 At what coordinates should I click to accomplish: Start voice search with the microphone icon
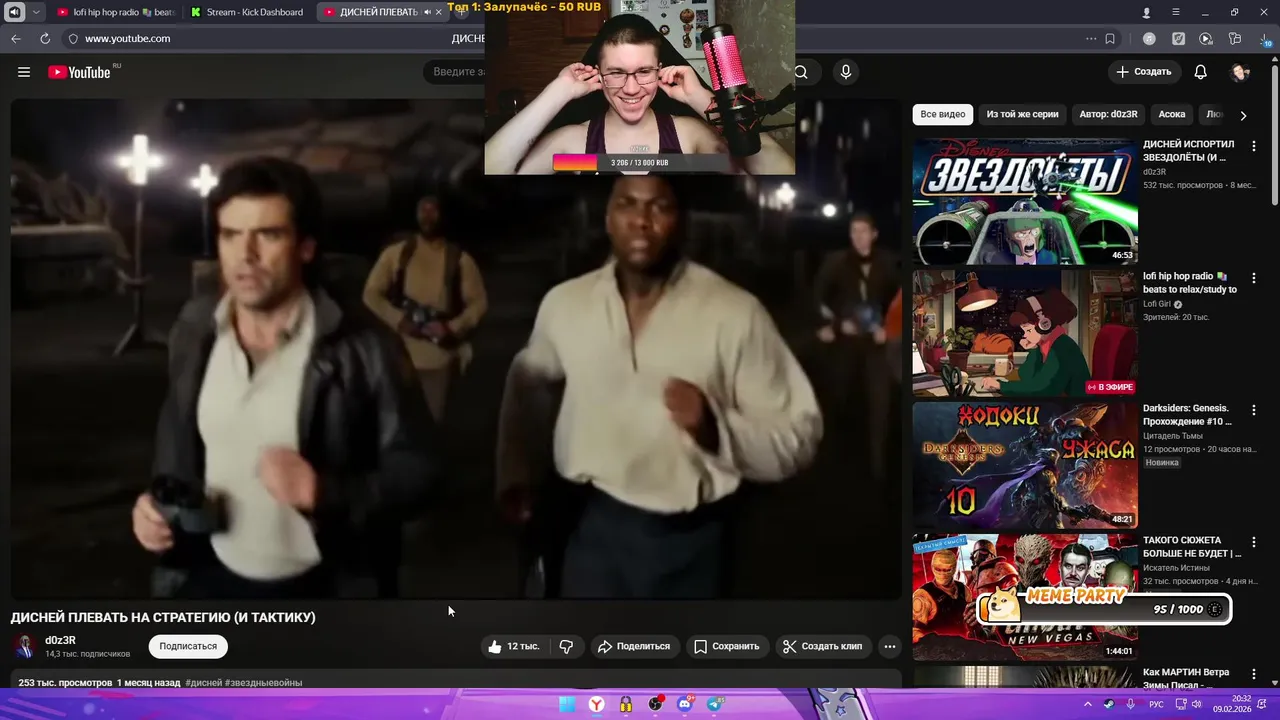point(846,72)
